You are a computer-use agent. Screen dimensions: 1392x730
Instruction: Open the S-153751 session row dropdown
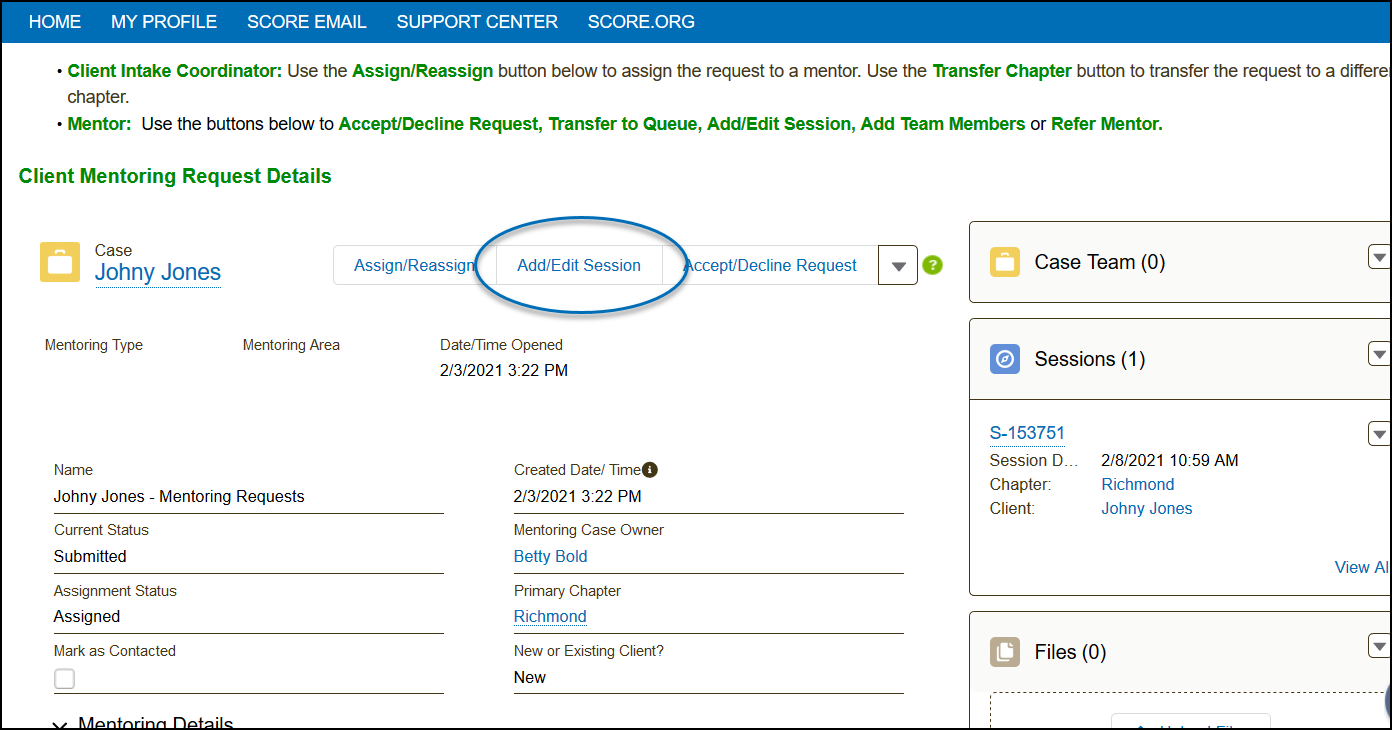(1379, 433)
